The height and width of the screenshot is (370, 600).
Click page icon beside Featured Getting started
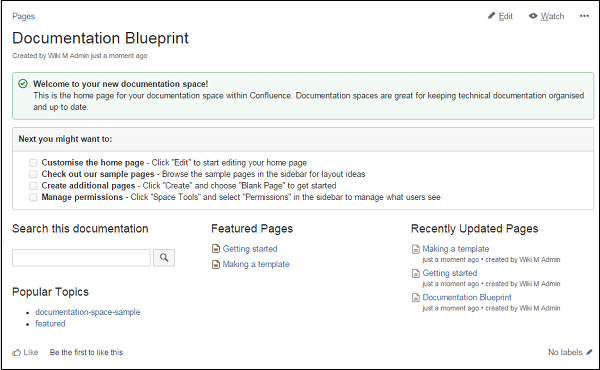[216, 249]
